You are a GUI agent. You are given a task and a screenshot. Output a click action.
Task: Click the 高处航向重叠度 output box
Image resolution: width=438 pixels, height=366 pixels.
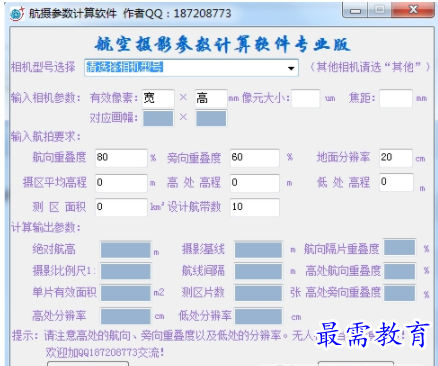point(400,271)
